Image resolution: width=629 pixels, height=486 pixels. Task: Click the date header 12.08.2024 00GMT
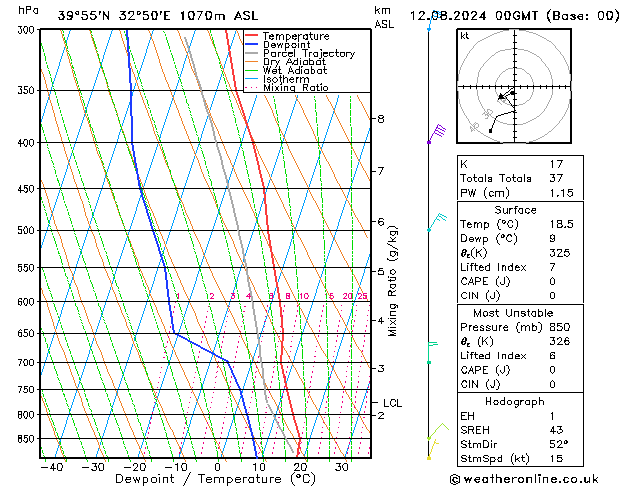click(514, 15)
